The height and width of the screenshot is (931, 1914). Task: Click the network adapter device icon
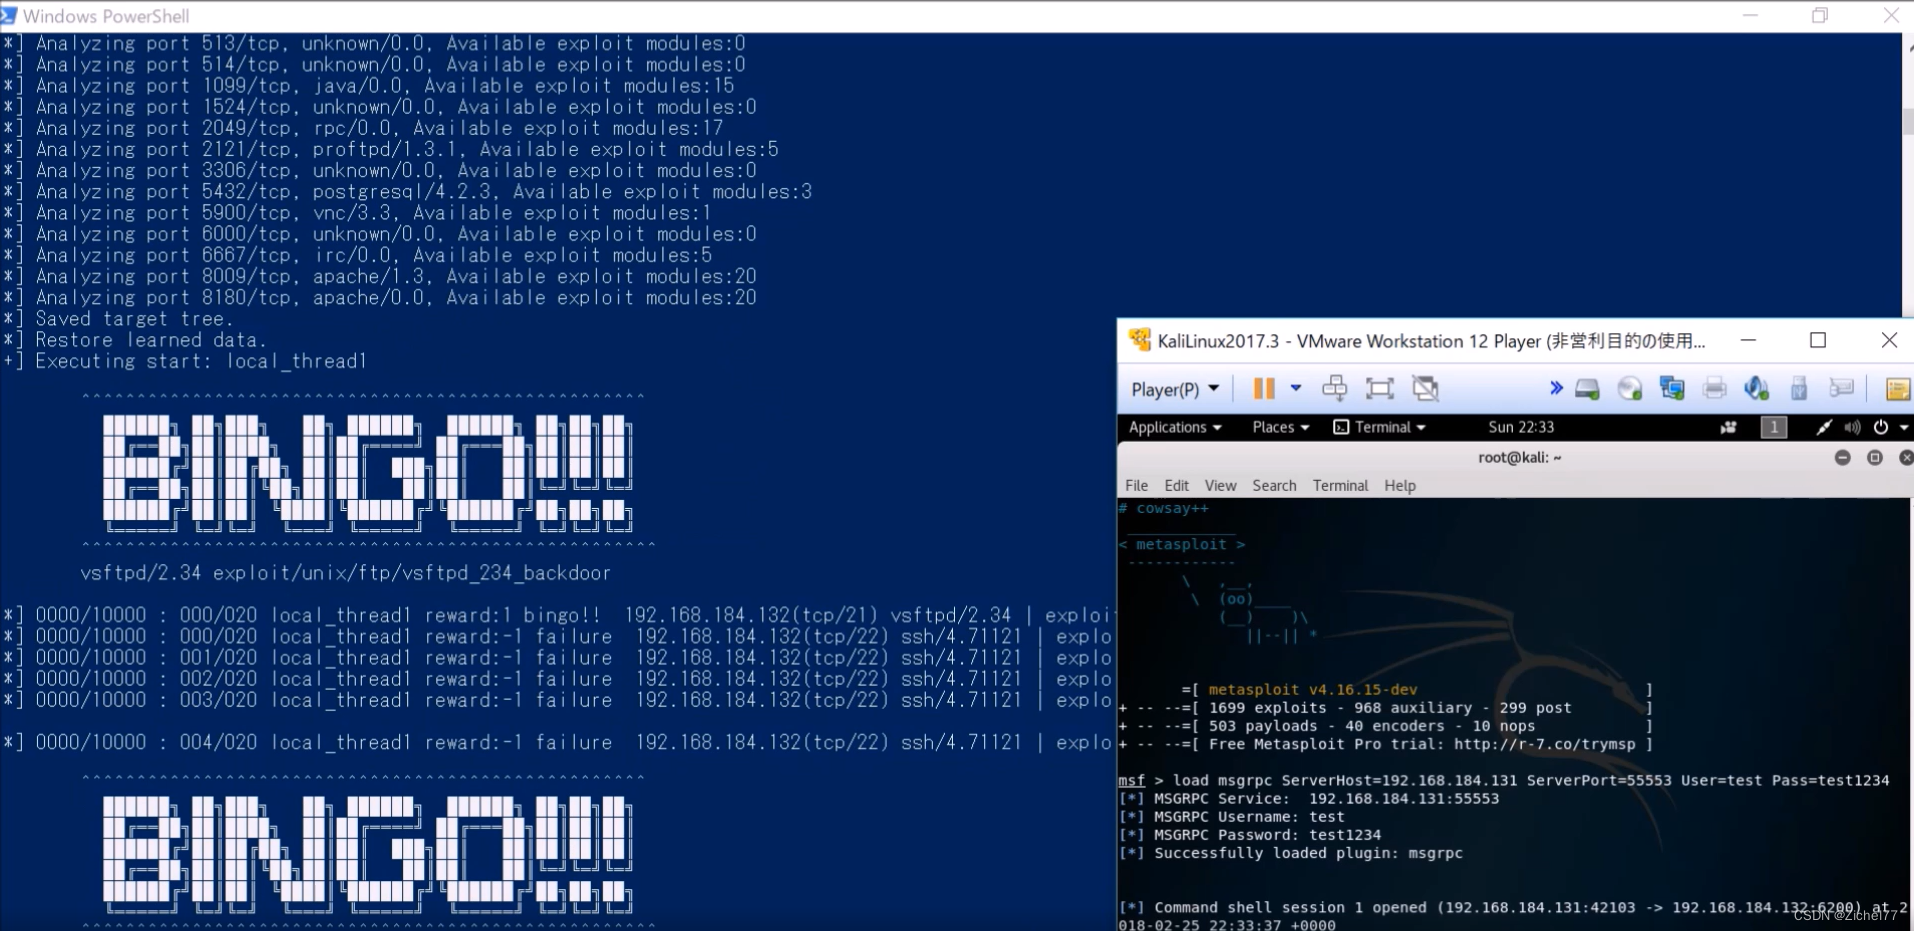pyautogui.click(x=1672, y=389)
